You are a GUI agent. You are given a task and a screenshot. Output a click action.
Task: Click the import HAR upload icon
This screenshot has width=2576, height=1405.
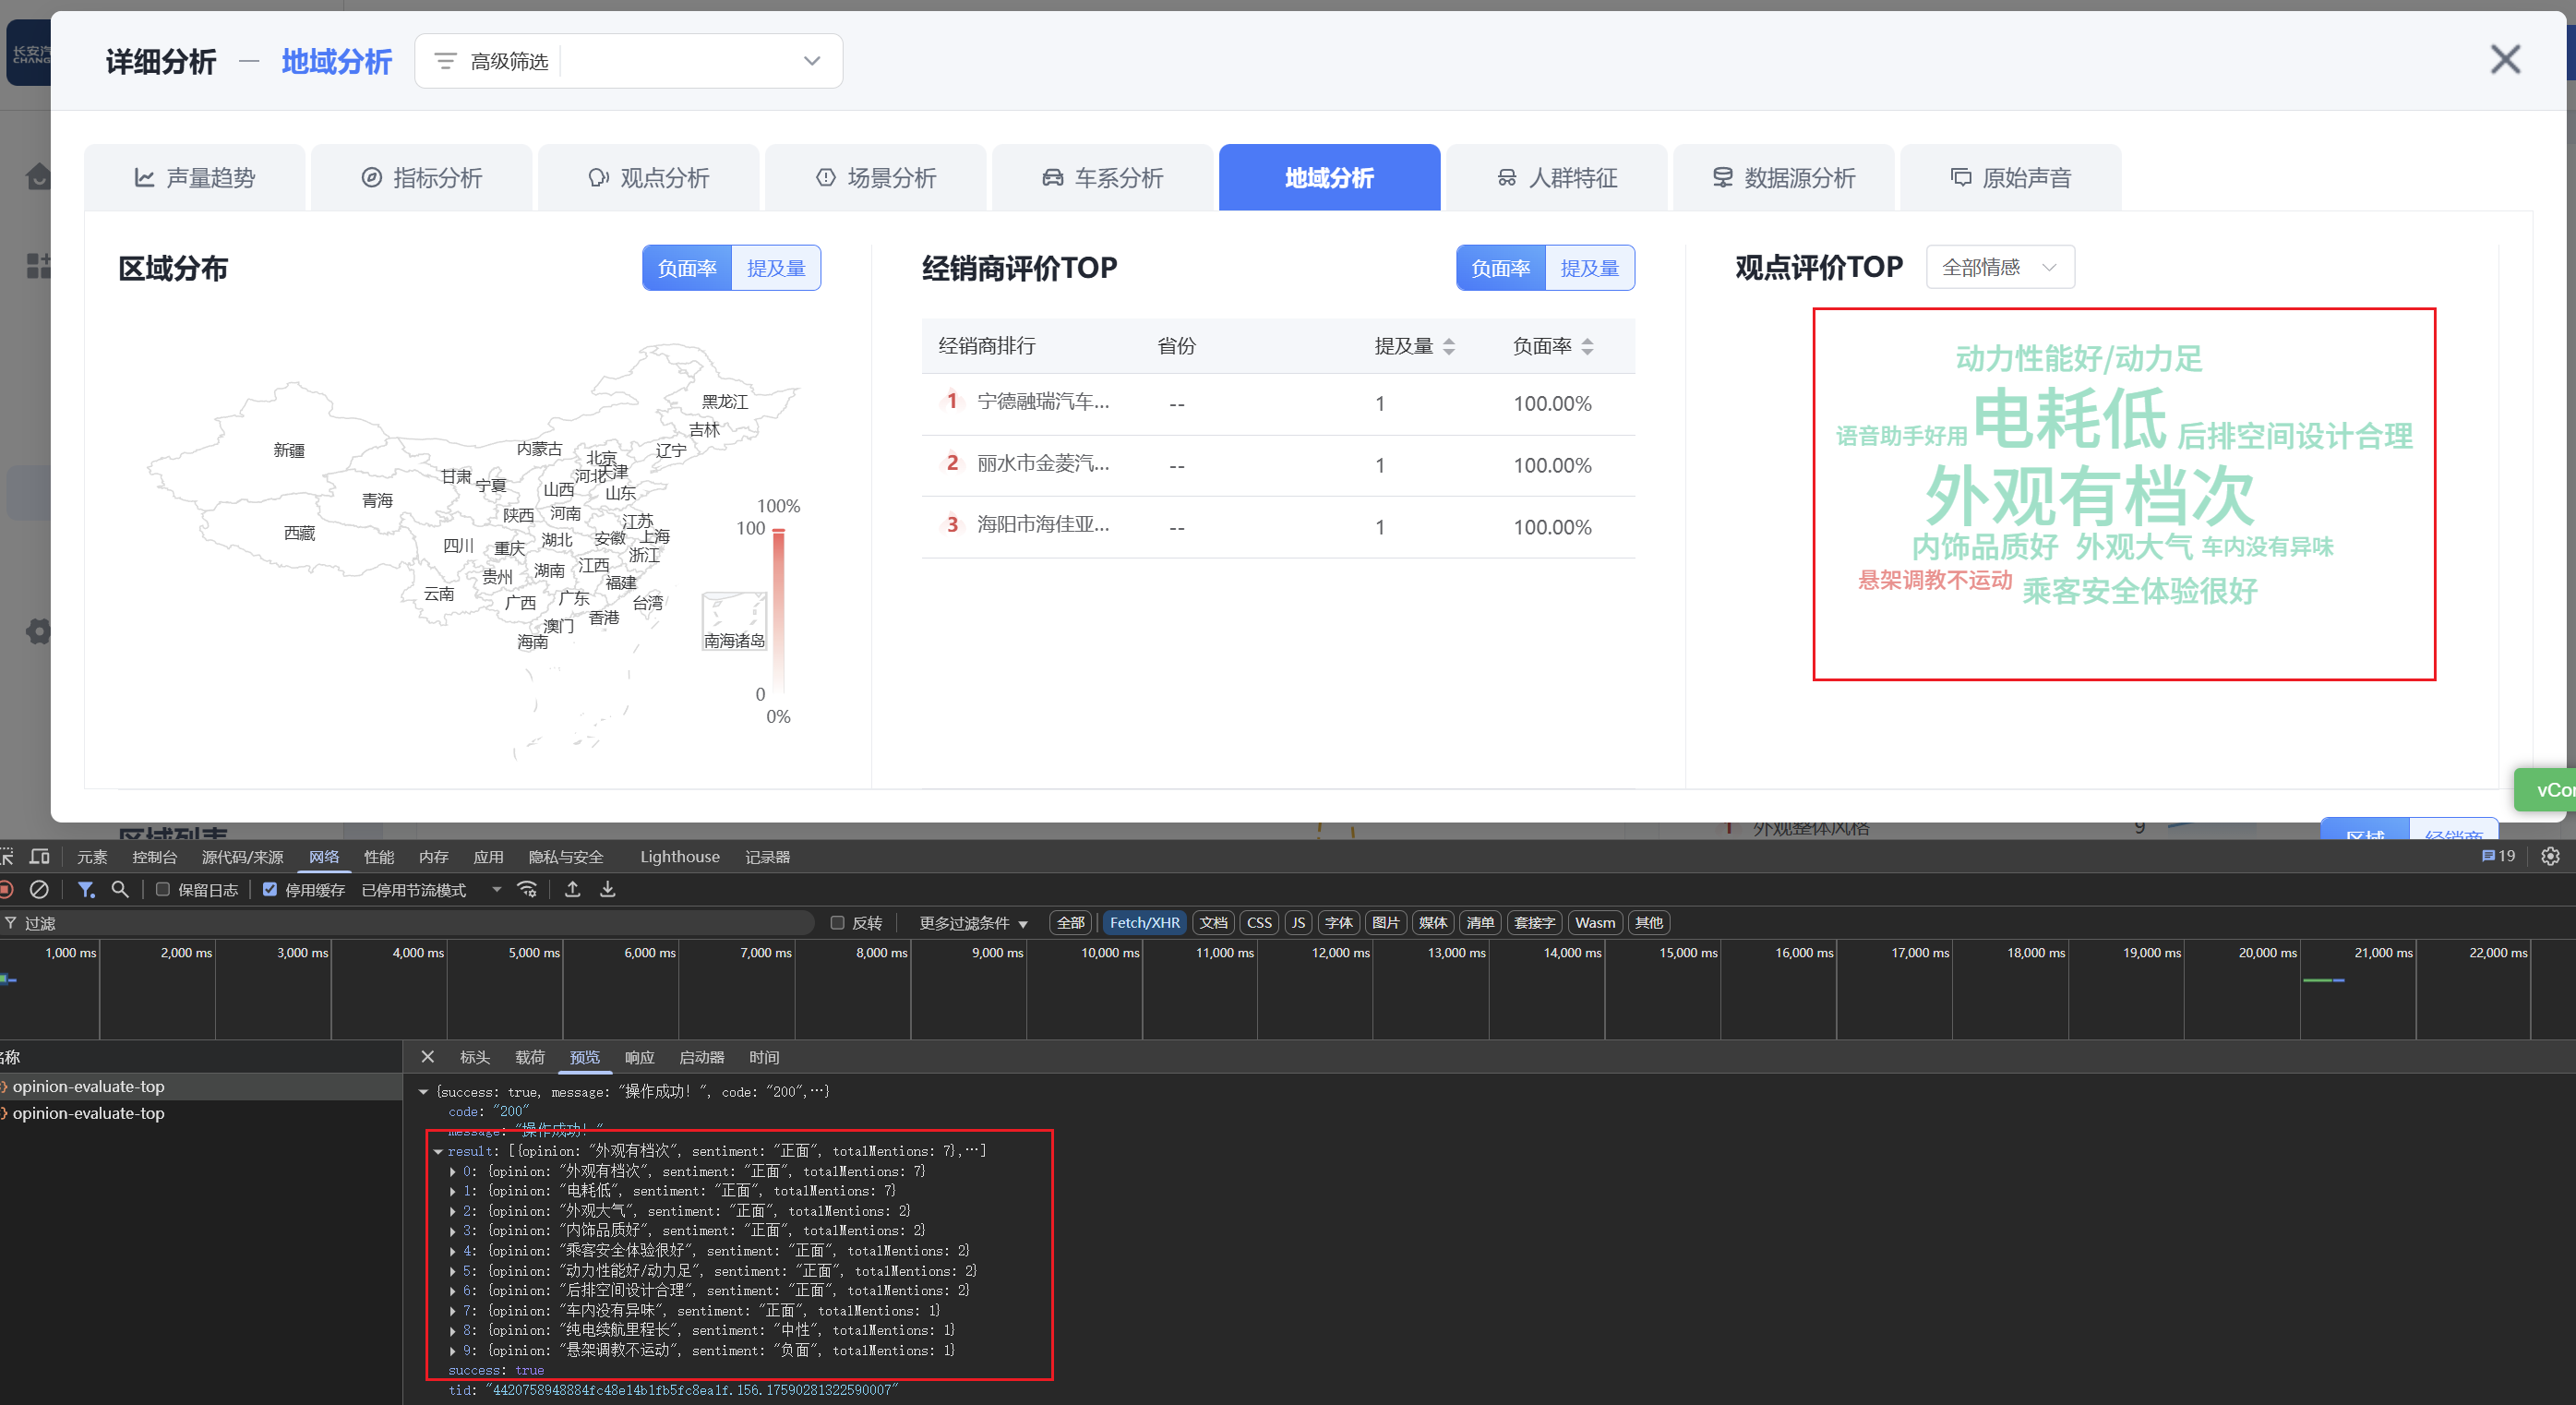(x=573, y=889)
